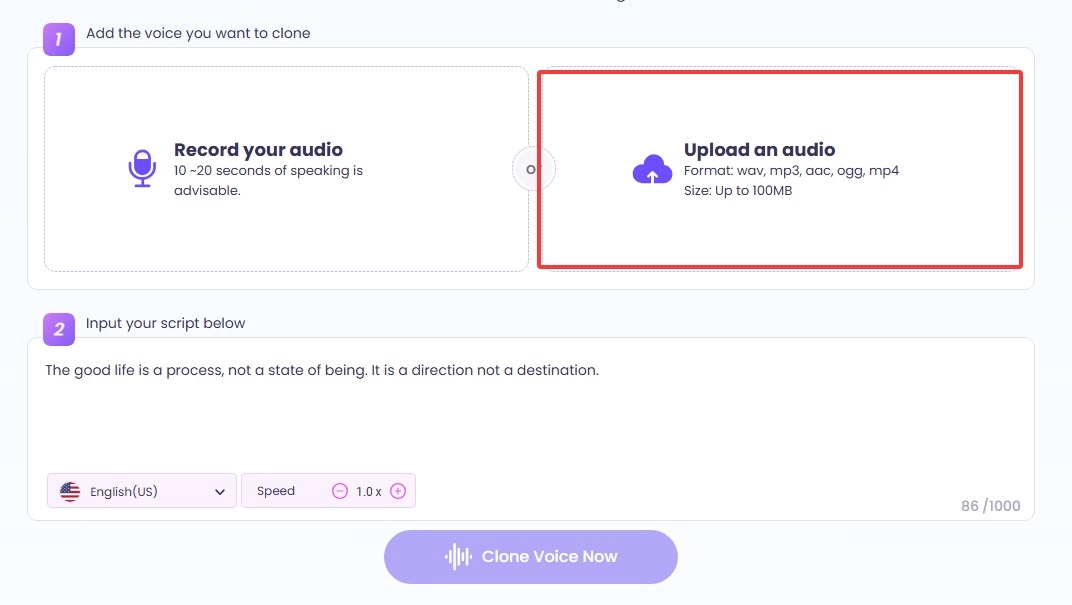Click the microphone icon for recording
The image size is (1072, 605).
[x=143, y=169]
